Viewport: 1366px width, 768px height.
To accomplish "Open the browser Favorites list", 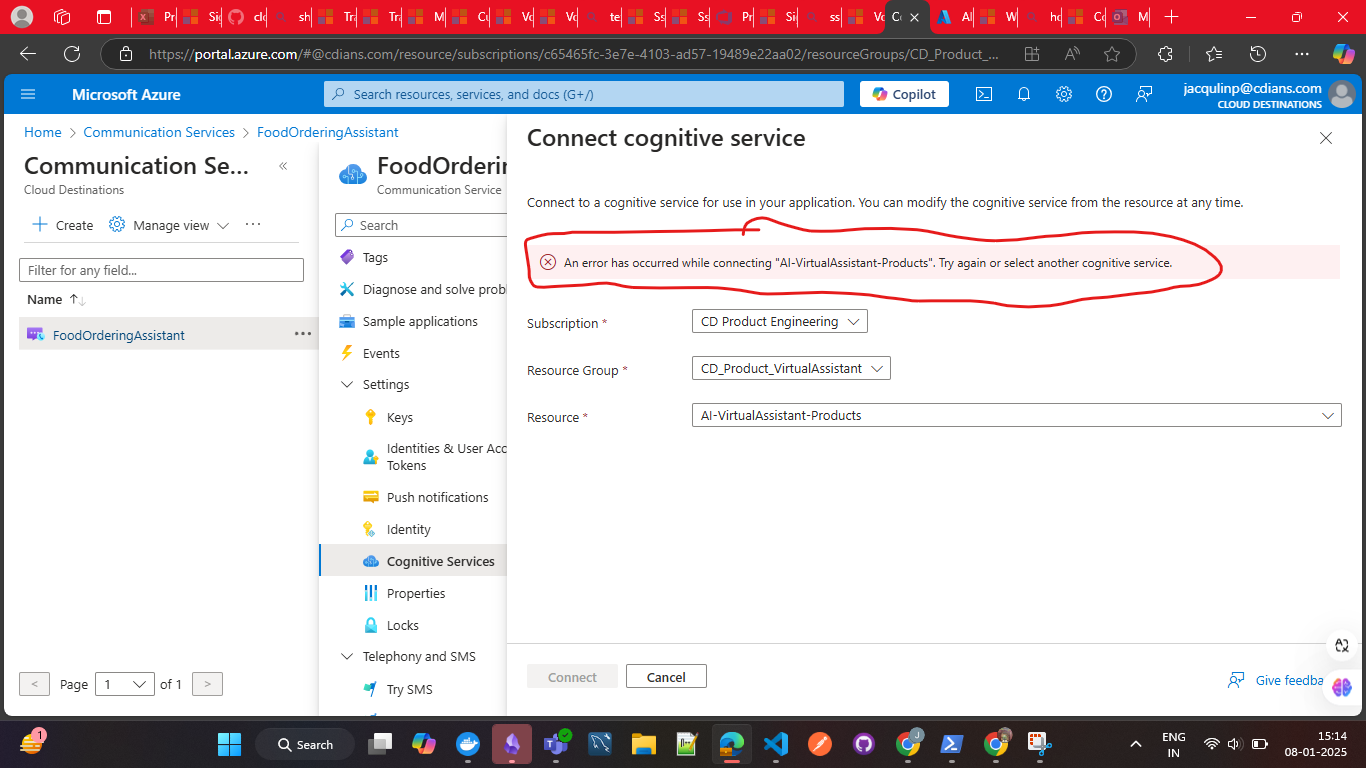I will (x=1214, y=54).
